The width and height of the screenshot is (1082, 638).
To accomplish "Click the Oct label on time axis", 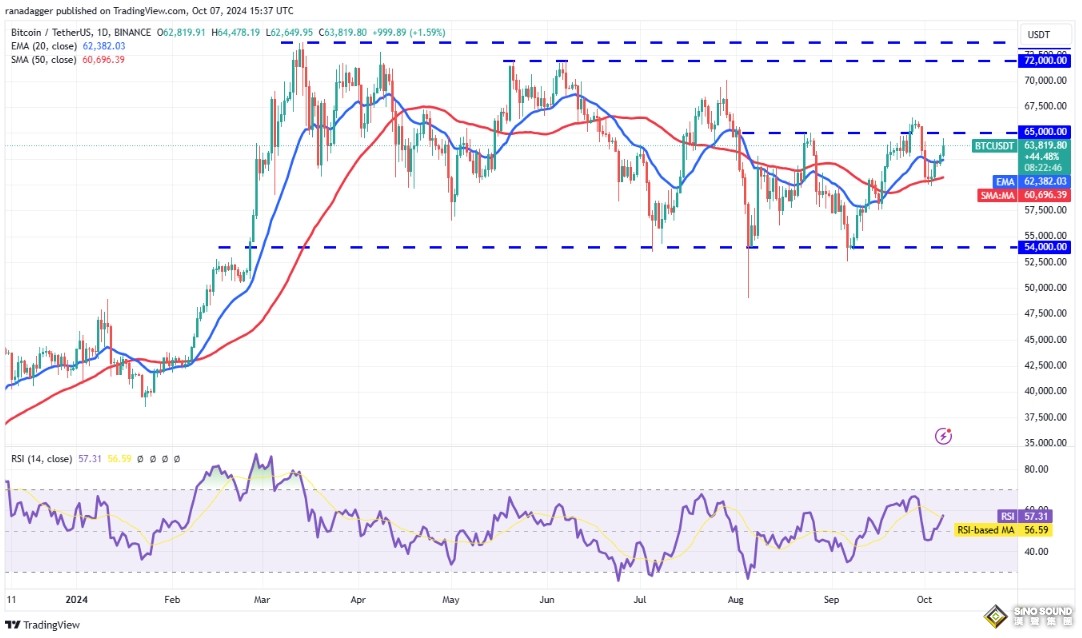I will pyautogui.click(x=923, y=600).
